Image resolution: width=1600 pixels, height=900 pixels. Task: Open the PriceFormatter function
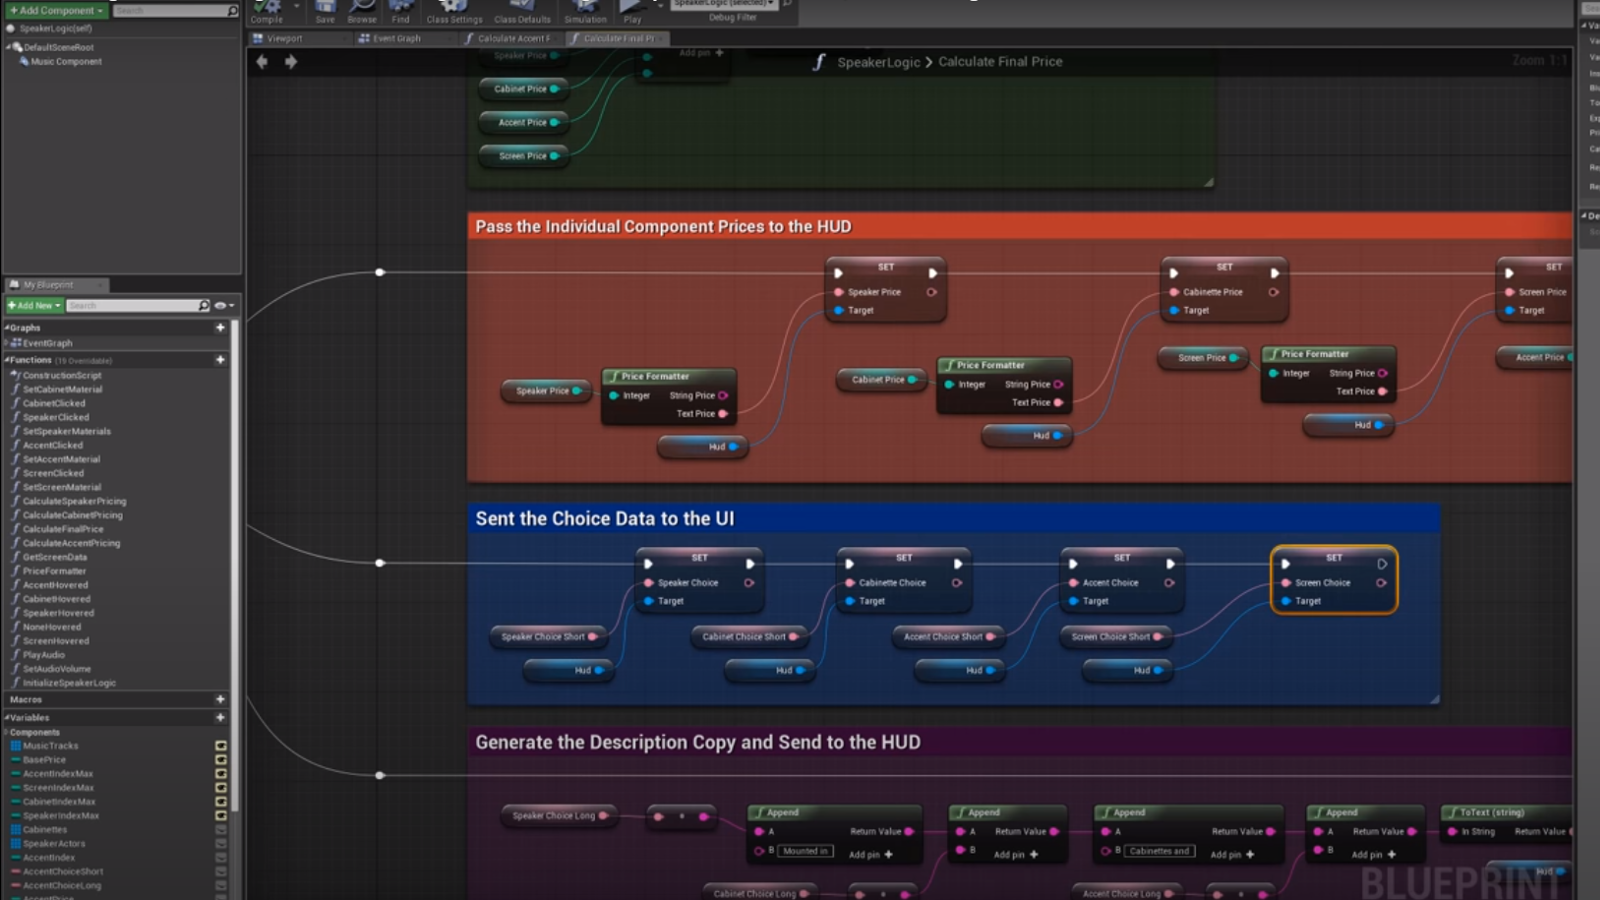(54, 571)
